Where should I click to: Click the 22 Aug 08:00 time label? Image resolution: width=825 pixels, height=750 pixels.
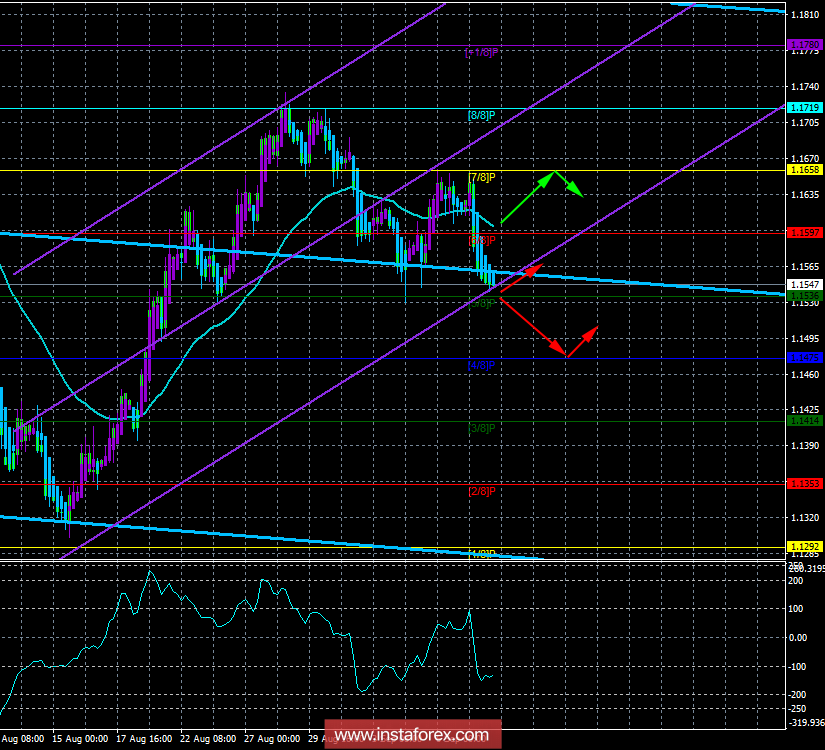coord(208,738)
